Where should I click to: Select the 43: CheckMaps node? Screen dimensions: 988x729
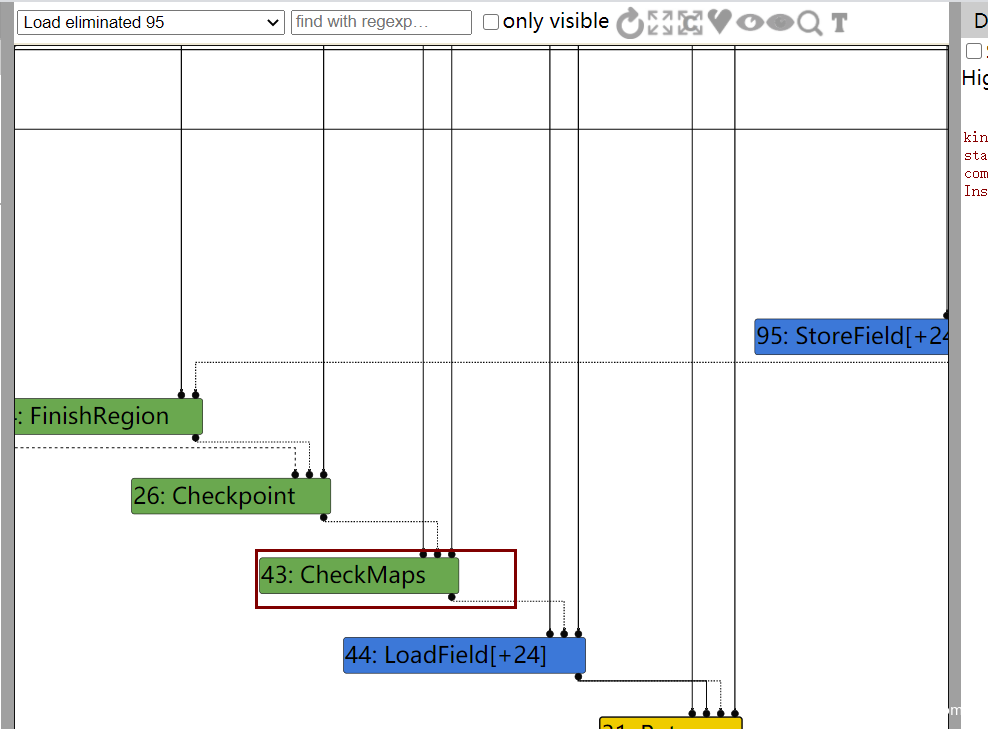point(359,575)
